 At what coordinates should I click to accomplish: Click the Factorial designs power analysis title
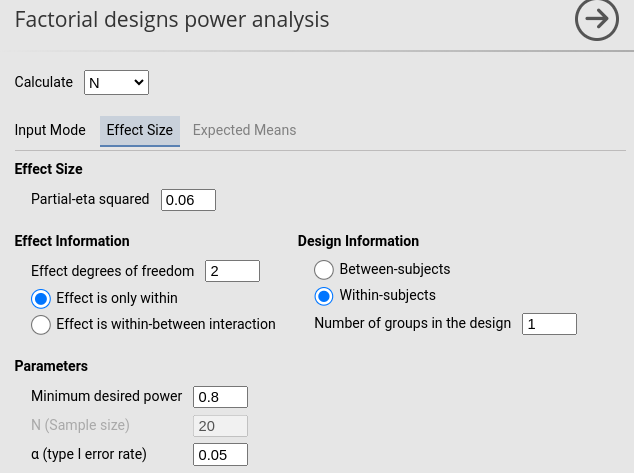(171, 20)
